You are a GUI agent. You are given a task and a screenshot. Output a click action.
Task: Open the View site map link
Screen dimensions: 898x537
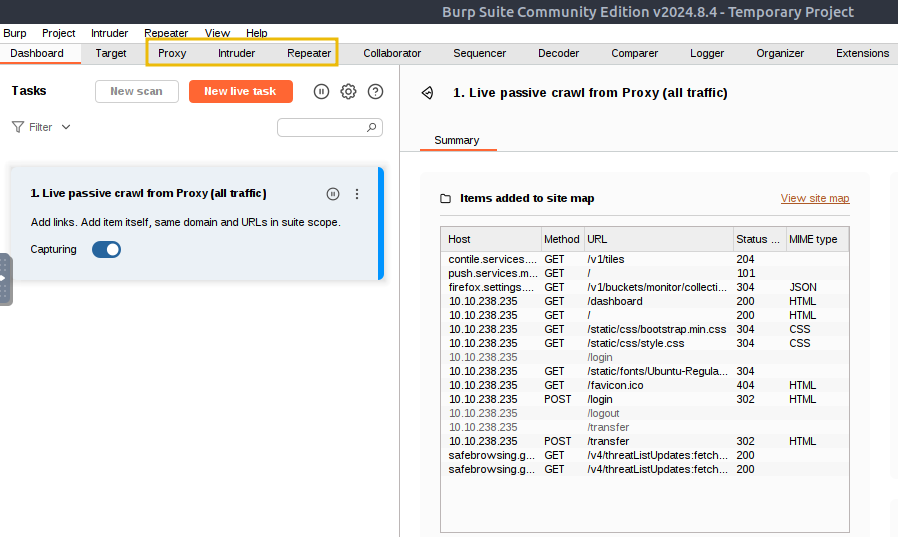[x=815, y=198]
